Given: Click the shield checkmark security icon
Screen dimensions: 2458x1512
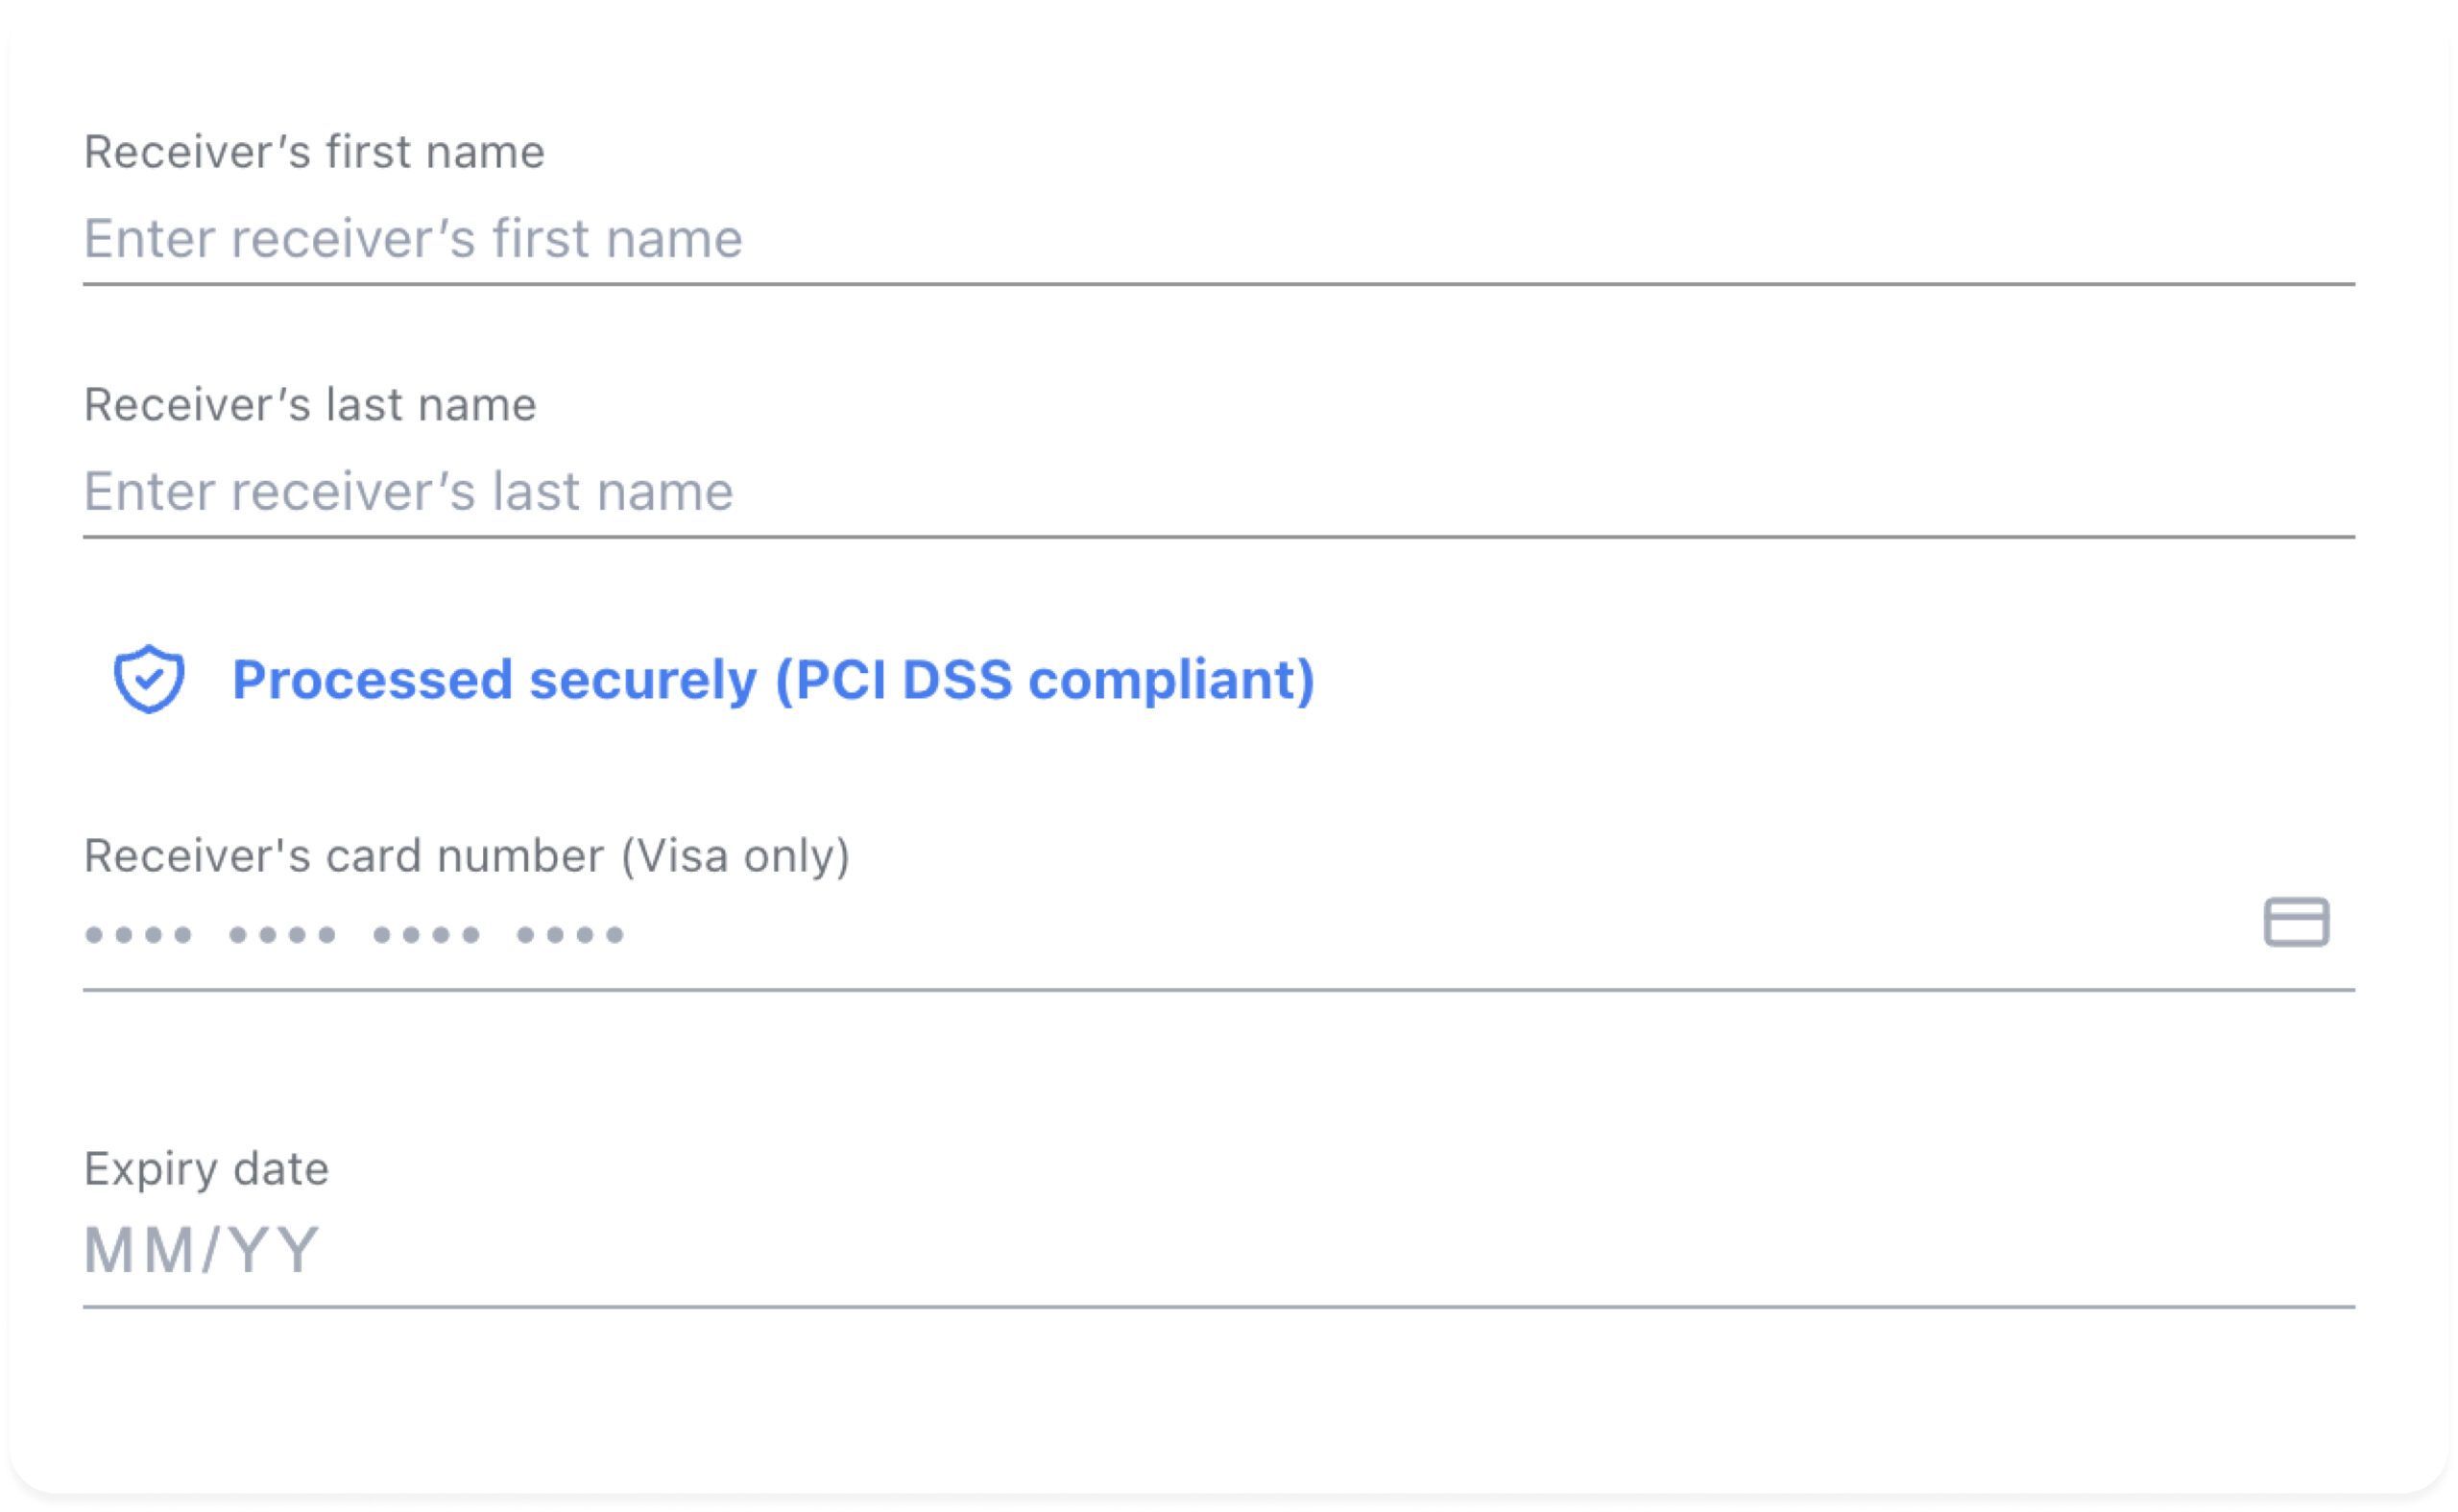Looking at the screenshot, I should pyautogui.click(x=149, y=679).
